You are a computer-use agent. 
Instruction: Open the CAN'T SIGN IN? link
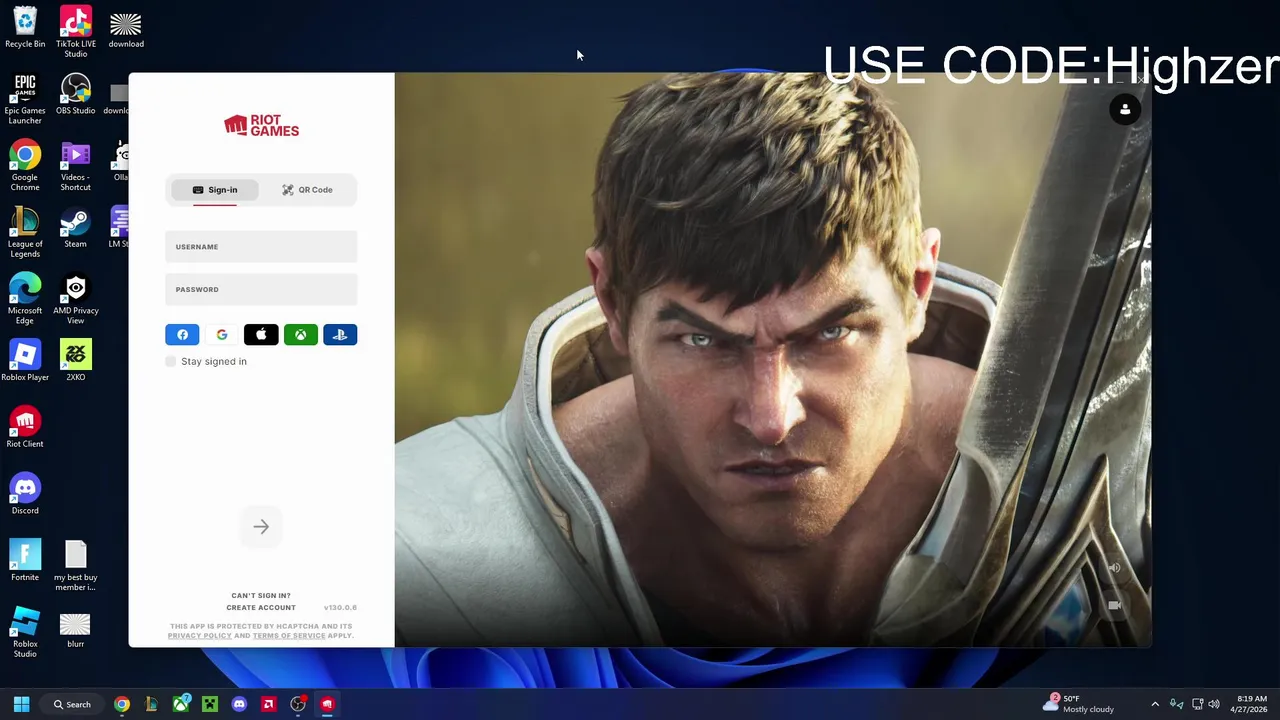click(261, 595)
